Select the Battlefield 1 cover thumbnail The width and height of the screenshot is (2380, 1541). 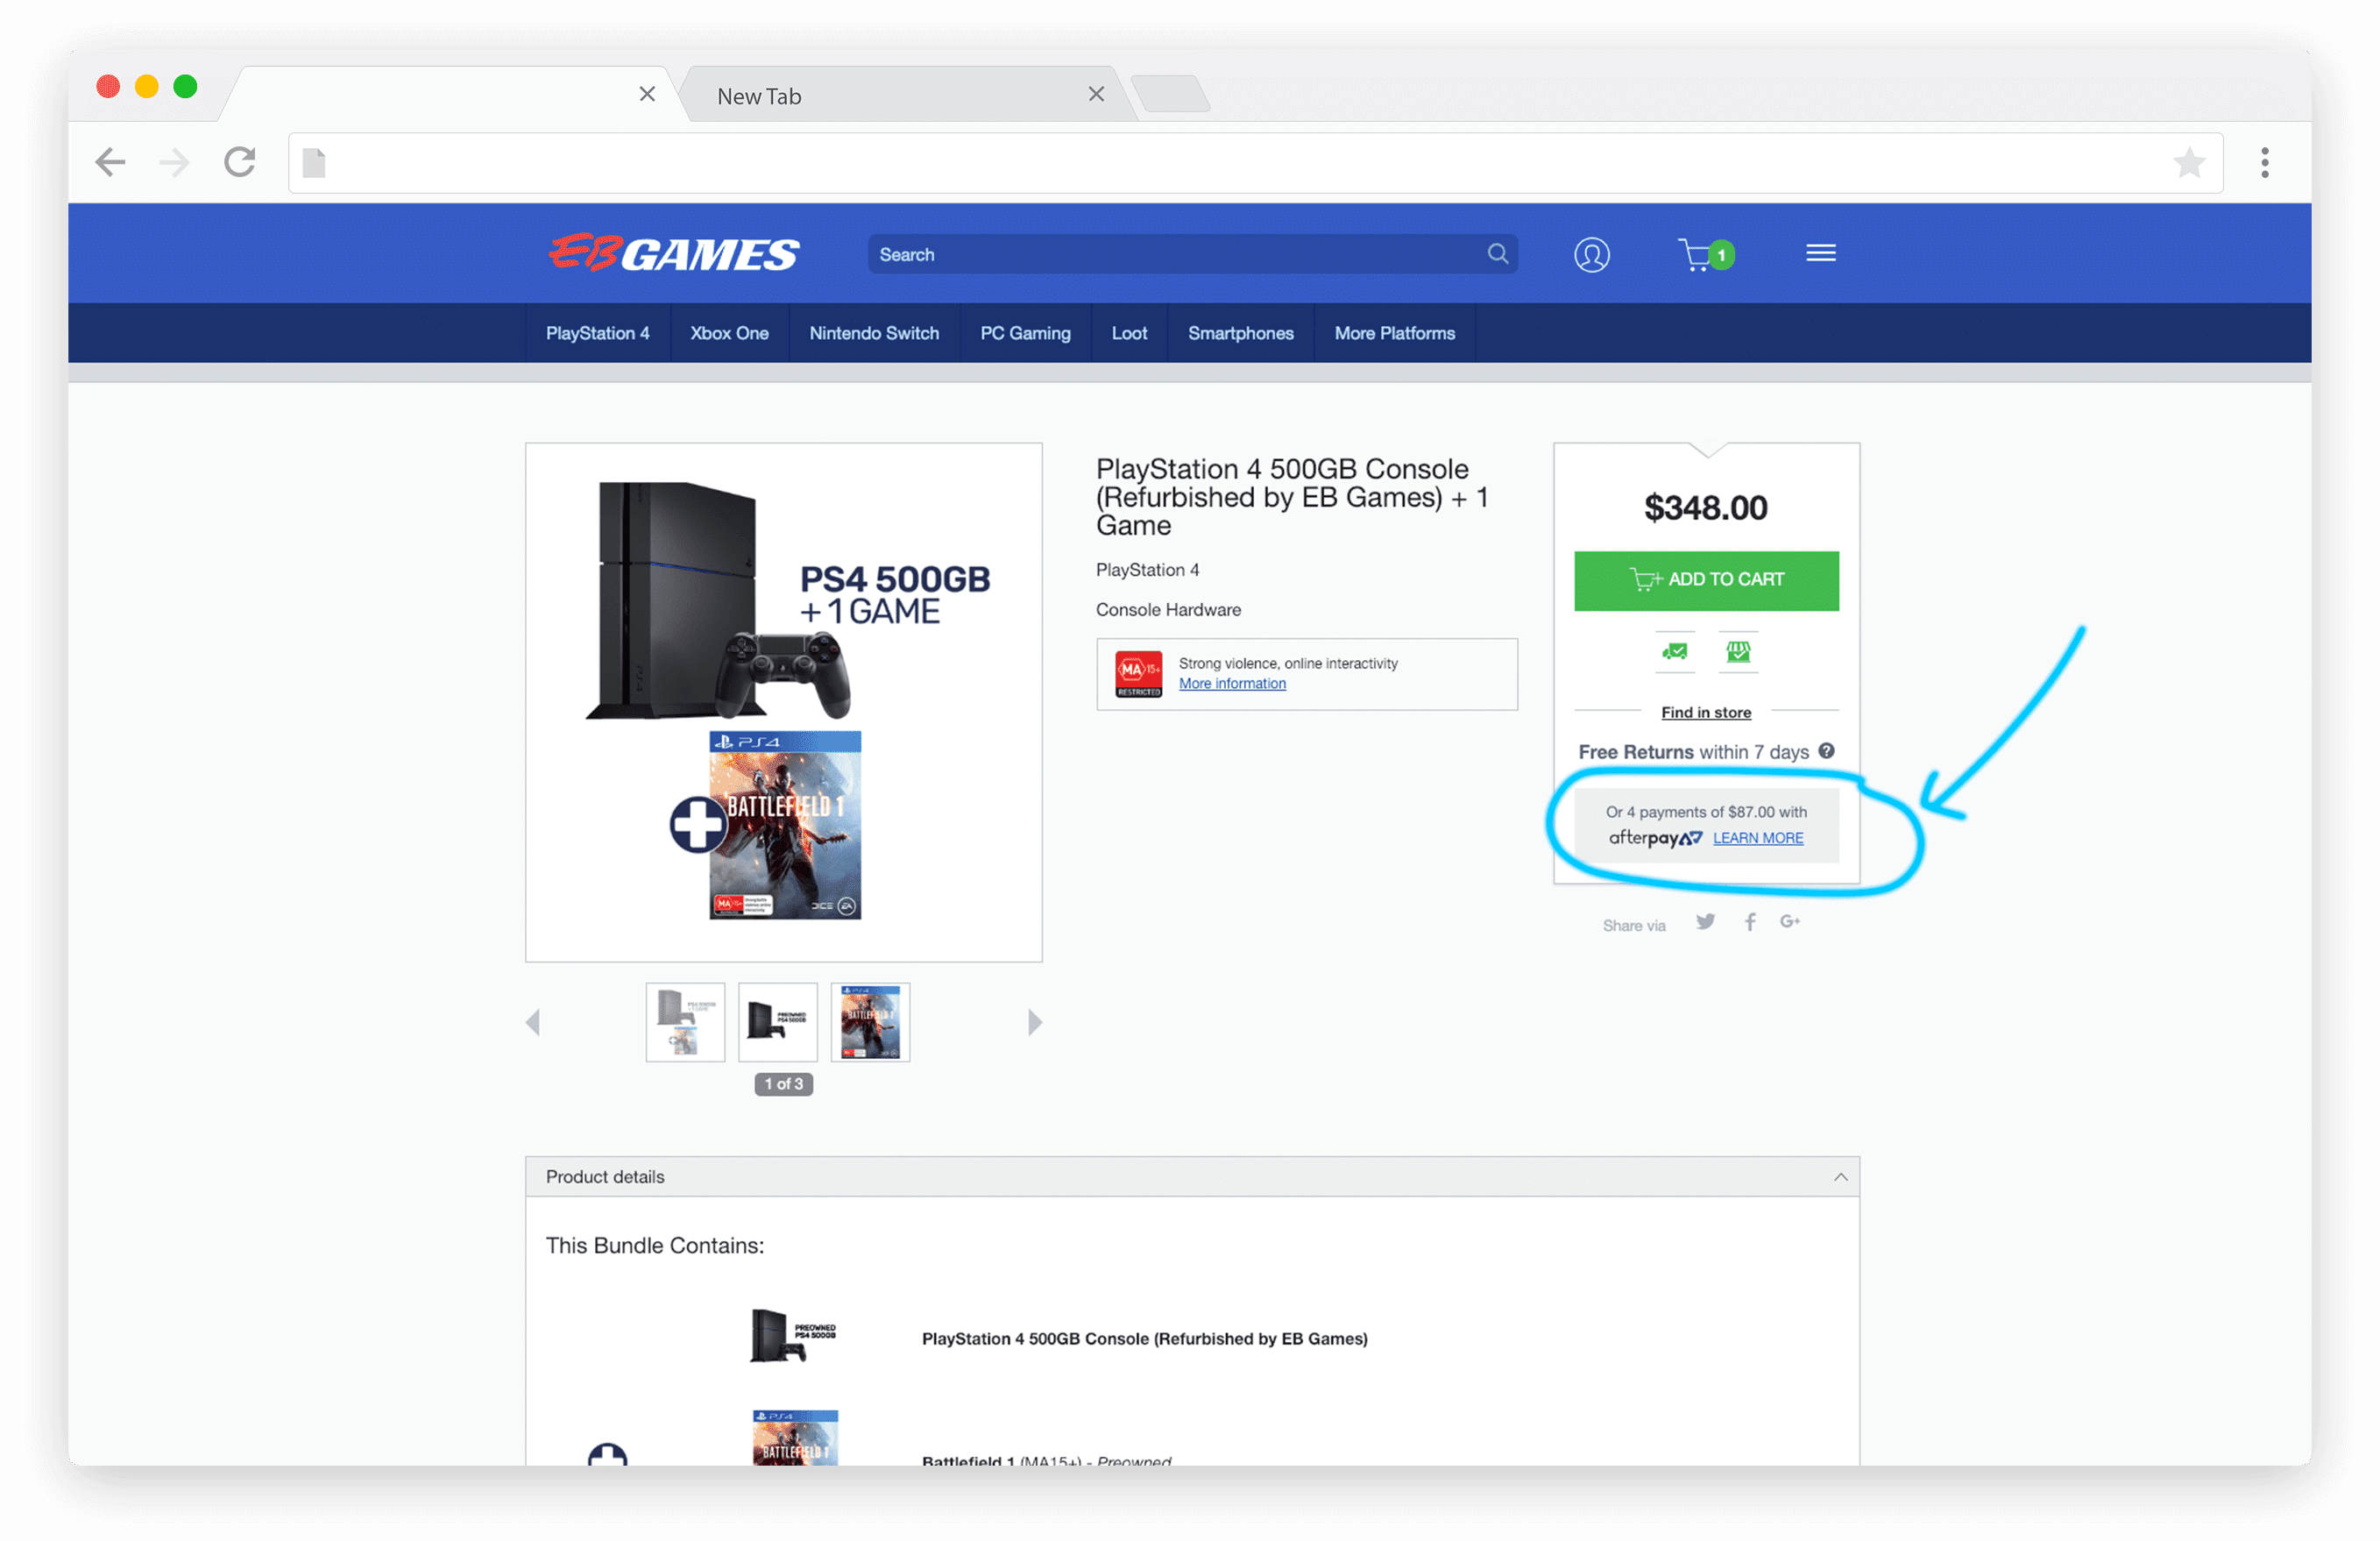click(x=871, y=1022)
